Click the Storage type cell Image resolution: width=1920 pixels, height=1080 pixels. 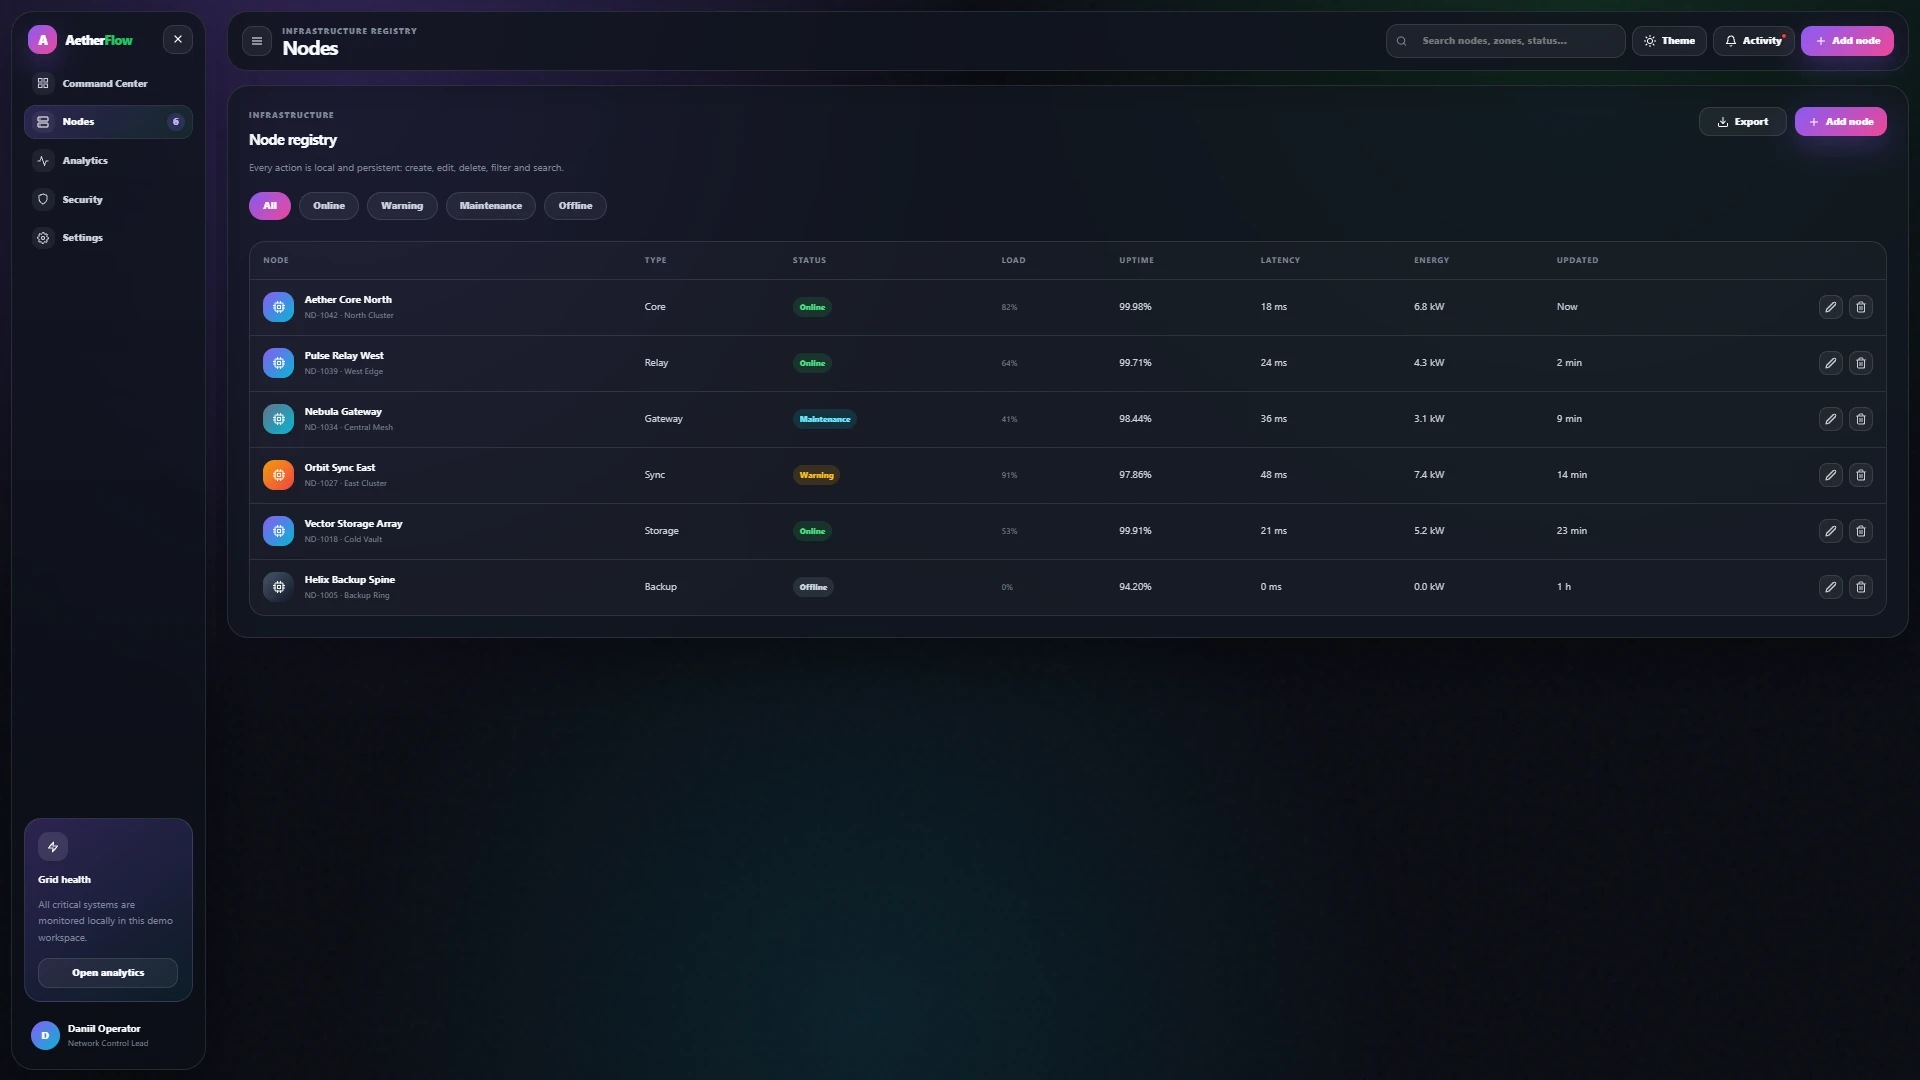(661, 531)
